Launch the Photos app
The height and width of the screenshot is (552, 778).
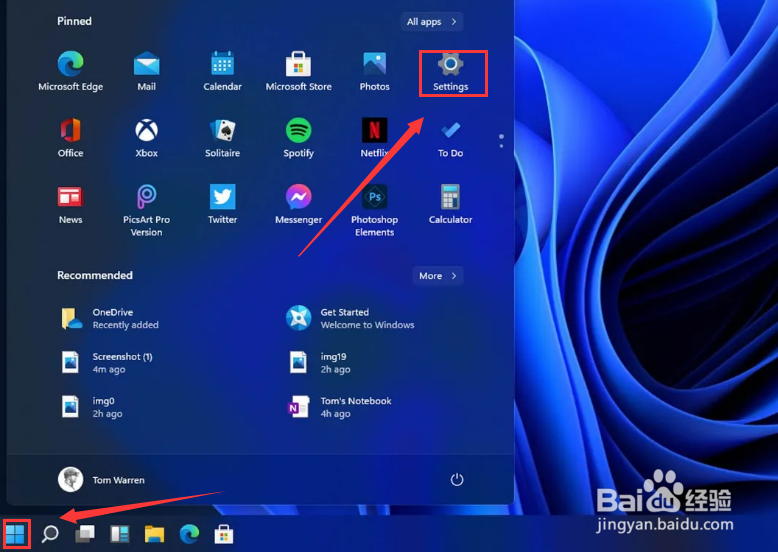[x=374, y=71]
